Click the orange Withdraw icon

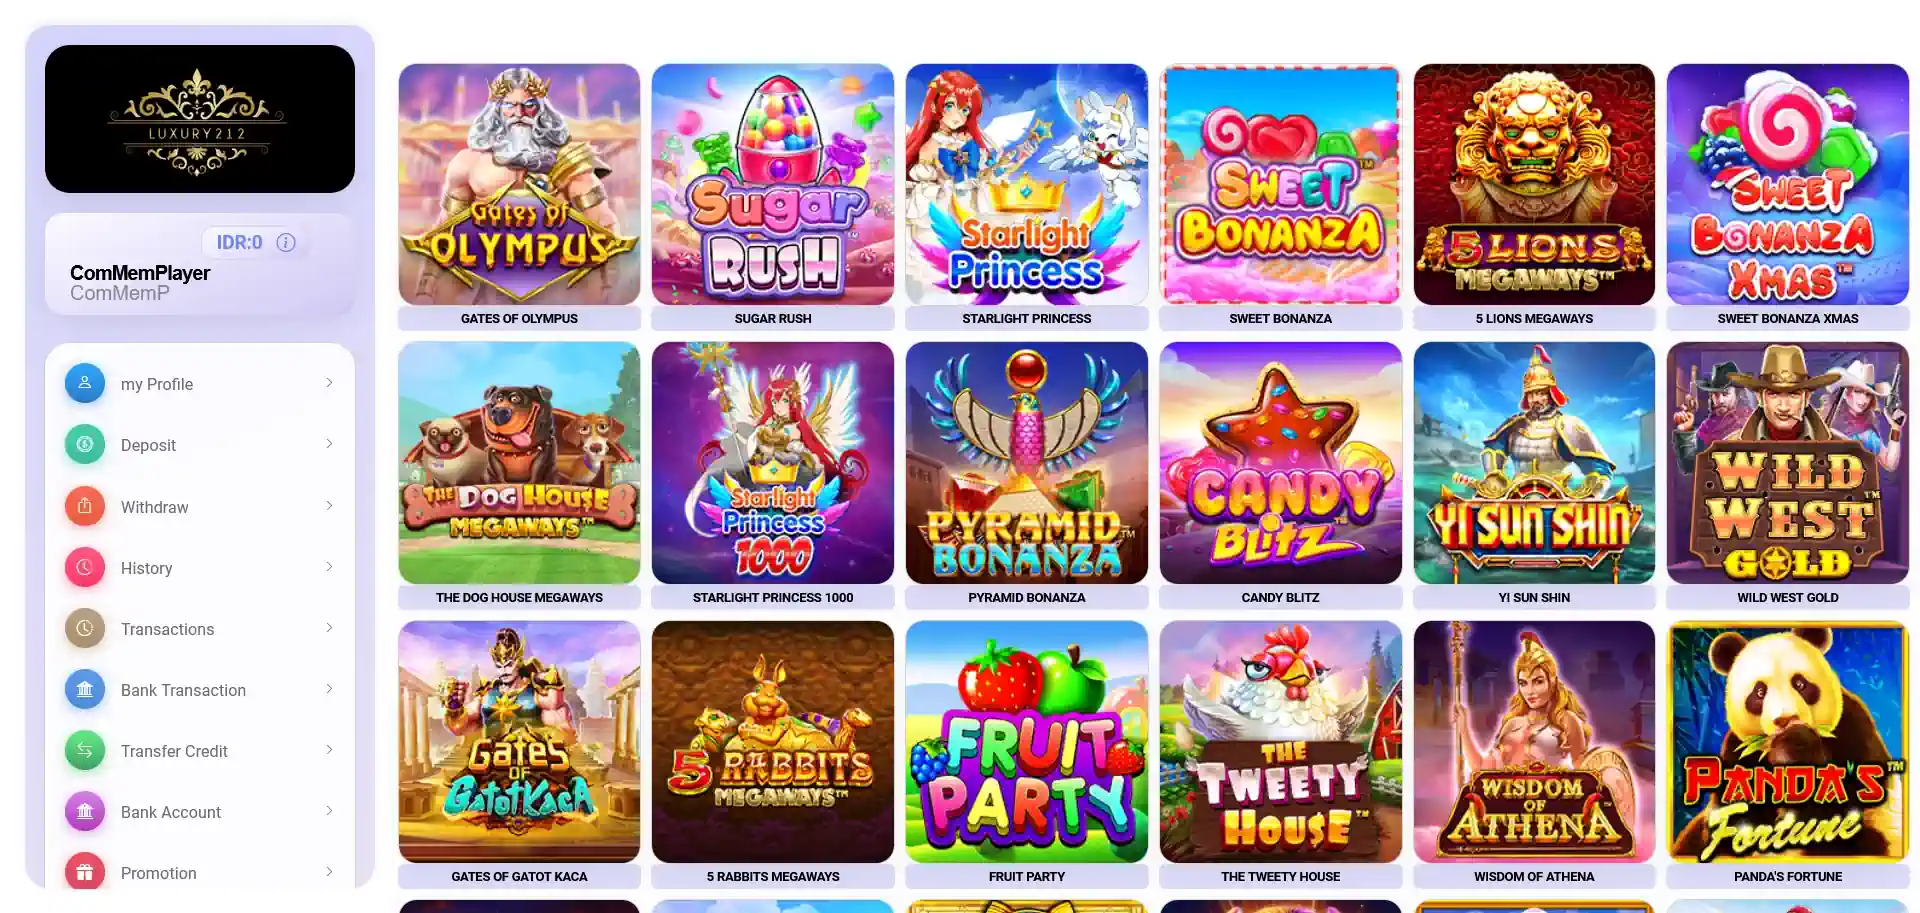point(85,506)
